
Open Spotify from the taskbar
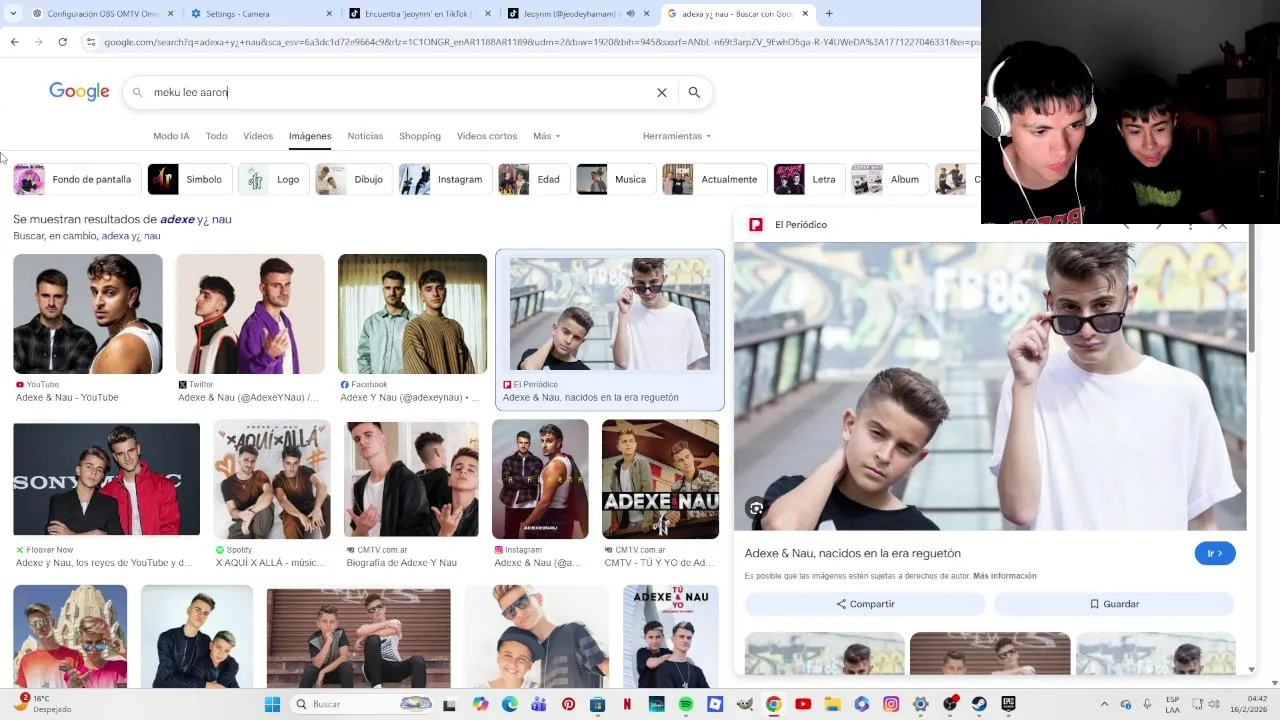686,704
